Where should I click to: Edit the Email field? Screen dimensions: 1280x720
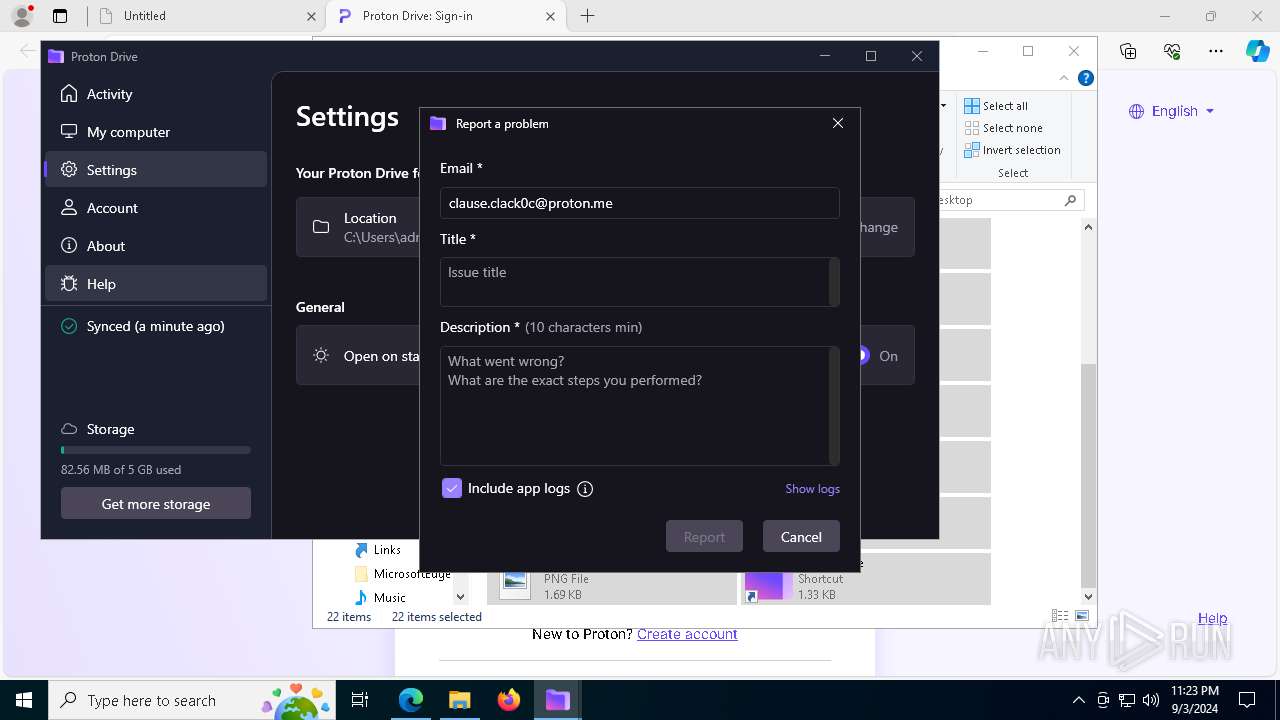pyautogui.click(x=639, y=203)
